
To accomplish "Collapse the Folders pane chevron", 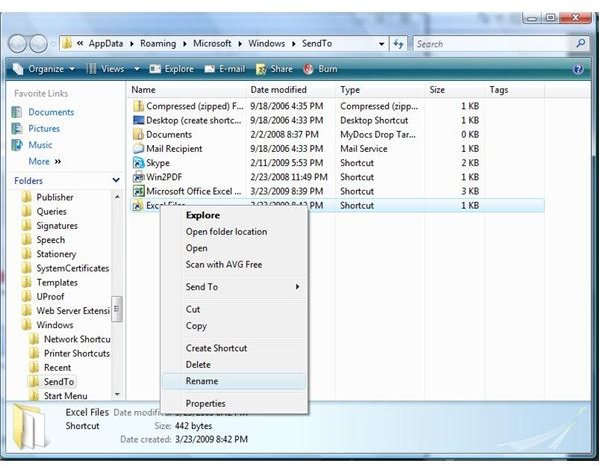I will tap(116, 180).
